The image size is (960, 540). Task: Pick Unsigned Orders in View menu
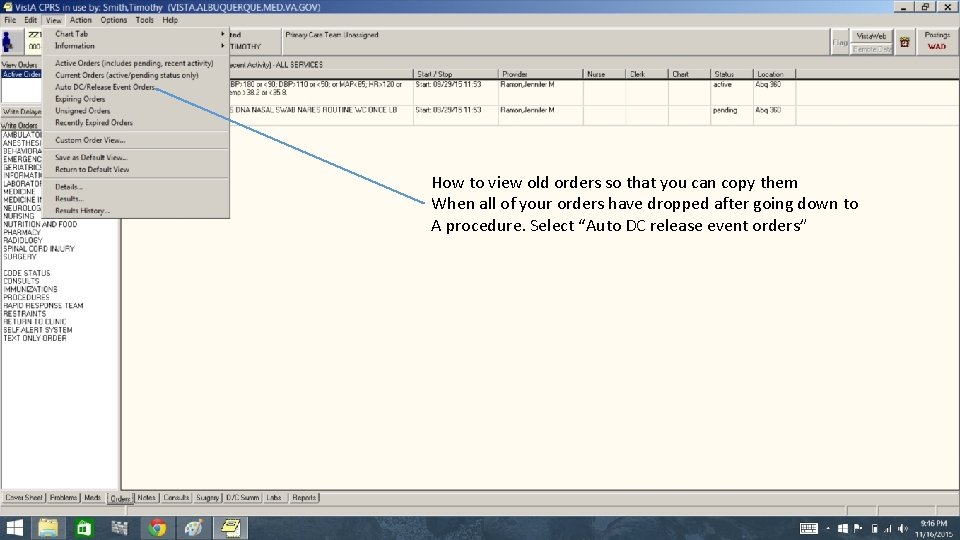click(83, 111)
